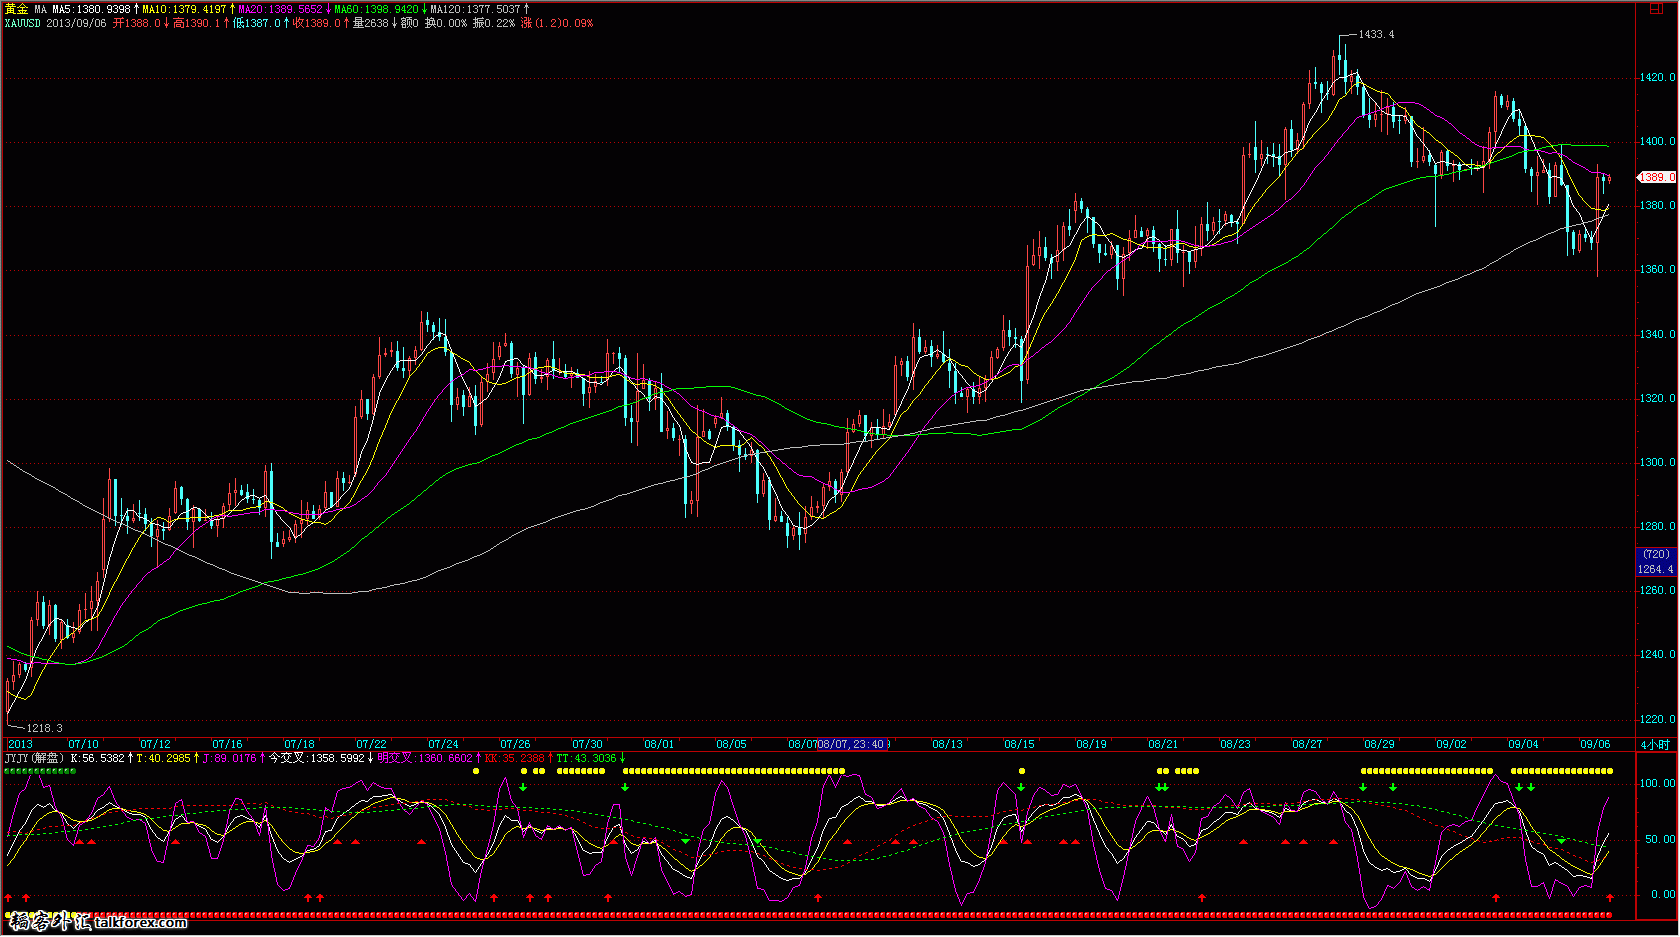Viewport: 1680px width, 937px height.
Task: Click the 黄金 instrument name label
Action: (x=16, y=9)
